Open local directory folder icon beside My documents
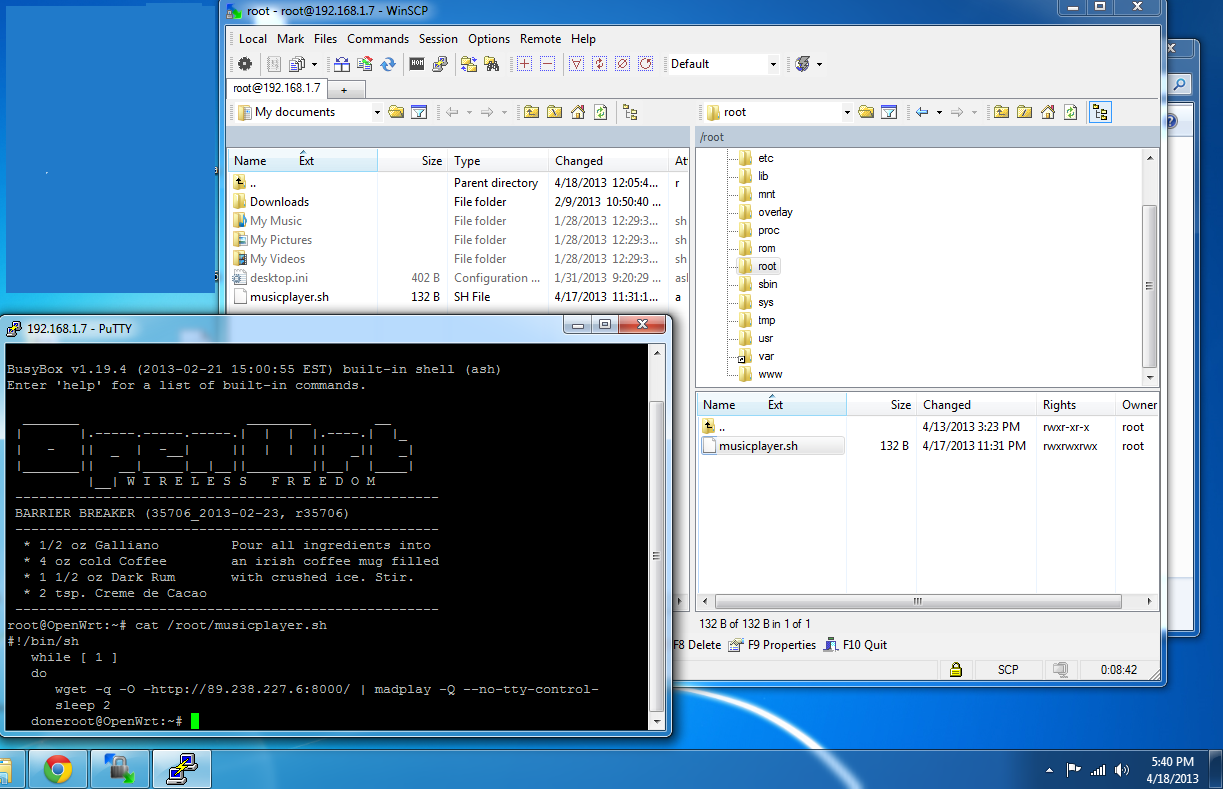The height and width of the screenshot is (812, 1224). click(x=396, y=112)
